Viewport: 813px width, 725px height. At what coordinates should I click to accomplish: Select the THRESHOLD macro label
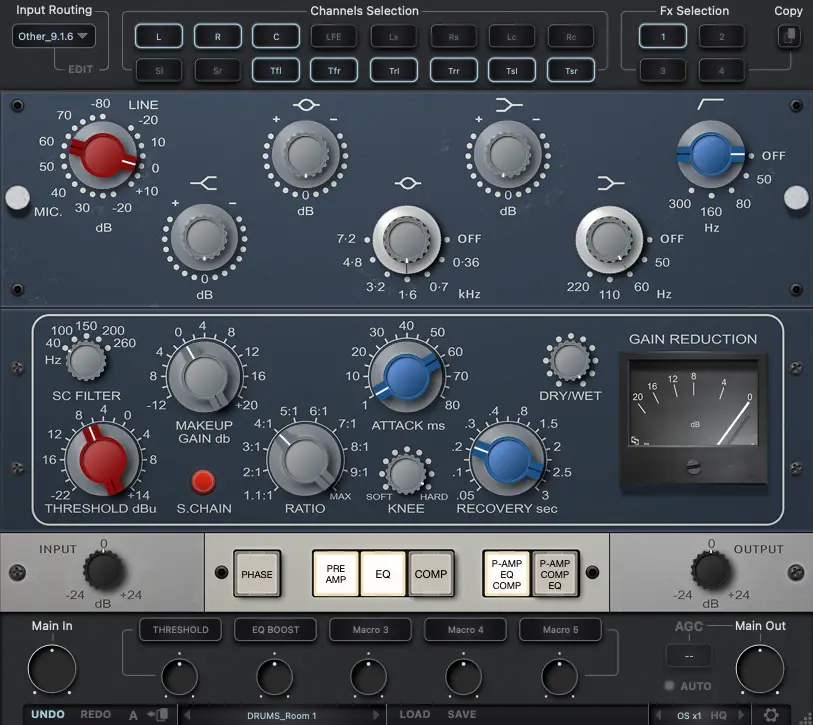(180, 630)
